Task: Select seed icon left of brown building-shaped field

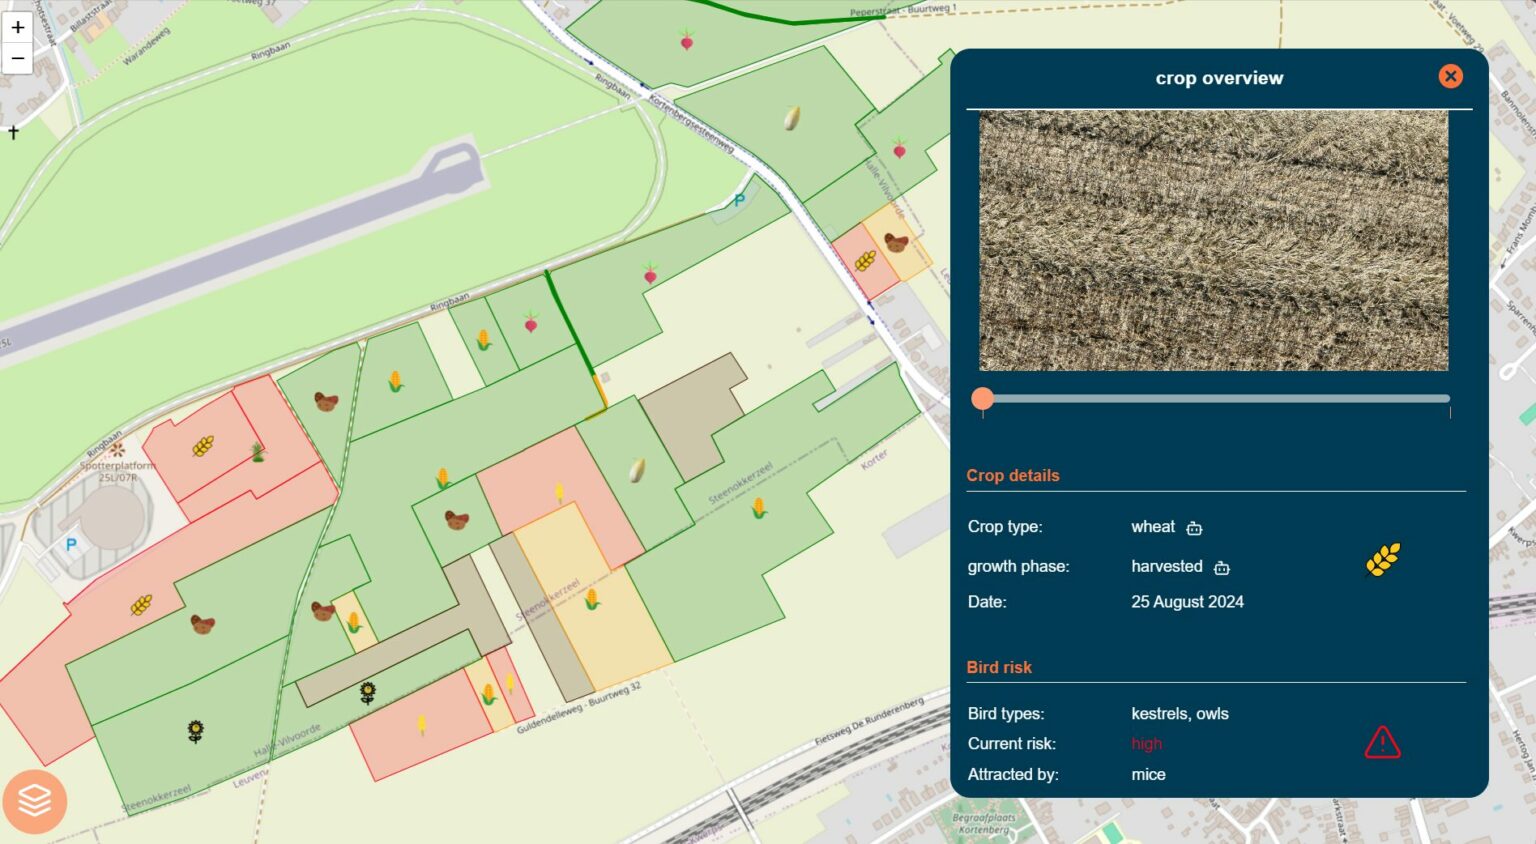Action: coord(636,469)
